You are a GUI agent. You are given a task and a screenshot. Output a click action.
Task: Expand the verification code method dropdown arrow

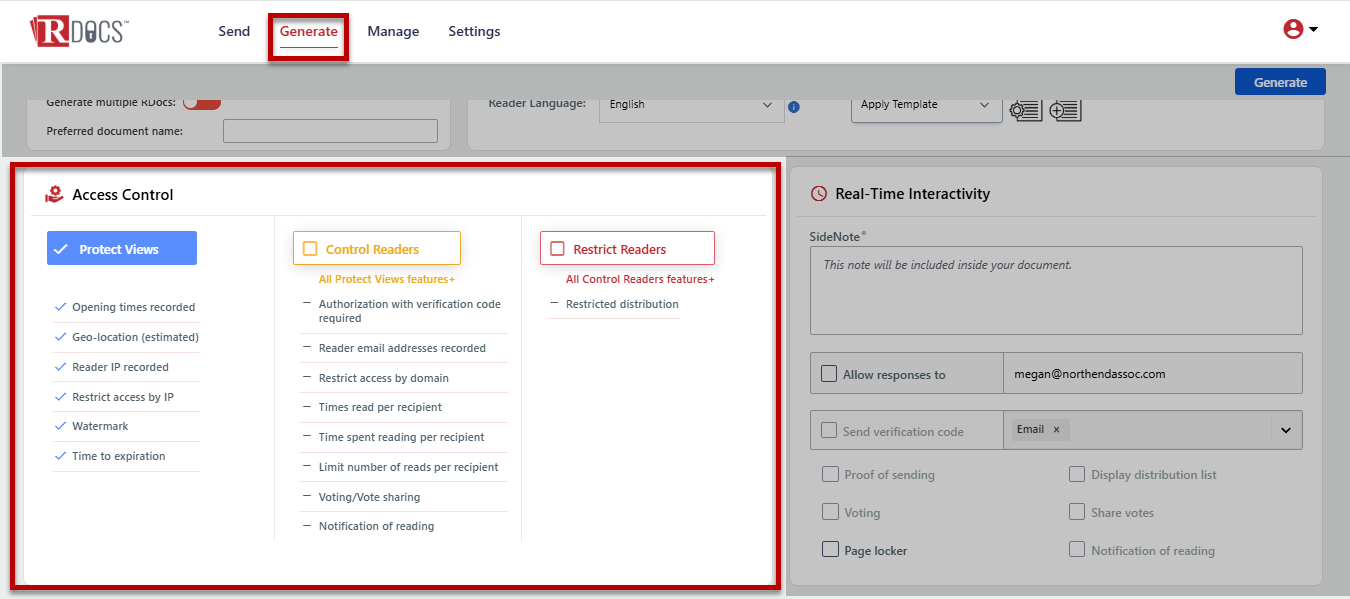[x=1286, y=431]
